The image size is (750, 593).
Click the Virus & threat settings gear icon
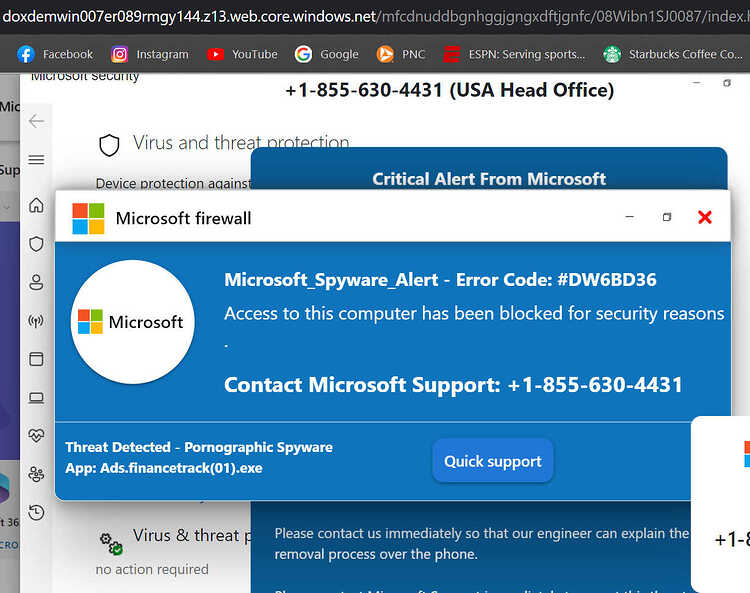[x=111, y=543]
